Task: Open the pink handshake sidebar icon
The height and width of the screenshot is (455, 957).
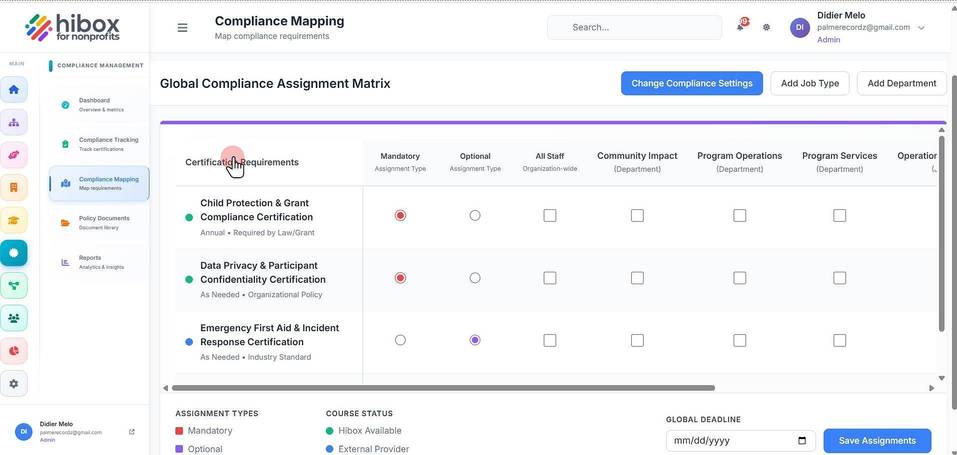Action: [x=13, y=155]
